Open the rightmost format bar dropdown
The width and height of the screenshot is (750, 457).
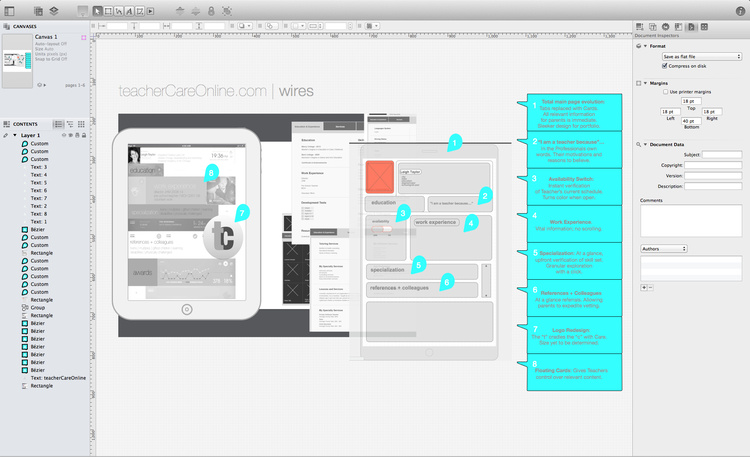(373, 26)
